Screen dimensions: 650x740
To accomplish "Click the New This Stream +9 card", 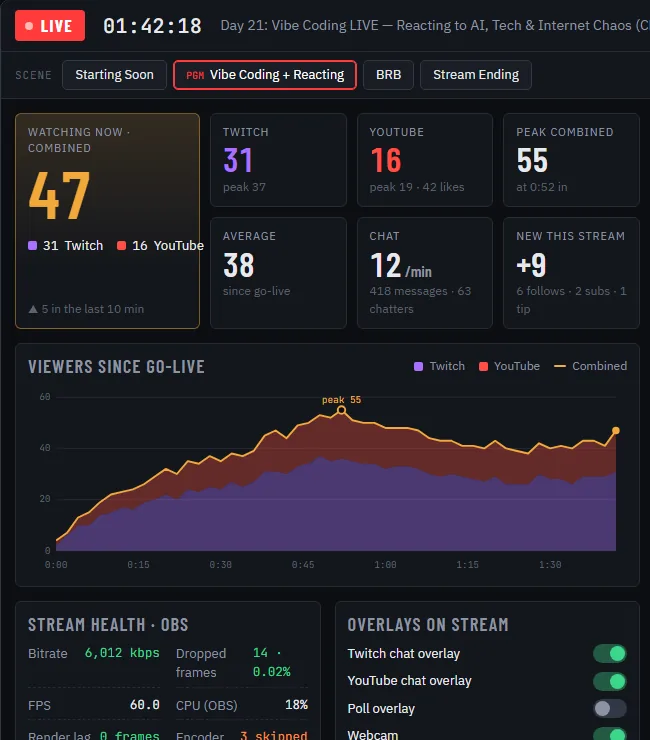I will tap(571, 273).
